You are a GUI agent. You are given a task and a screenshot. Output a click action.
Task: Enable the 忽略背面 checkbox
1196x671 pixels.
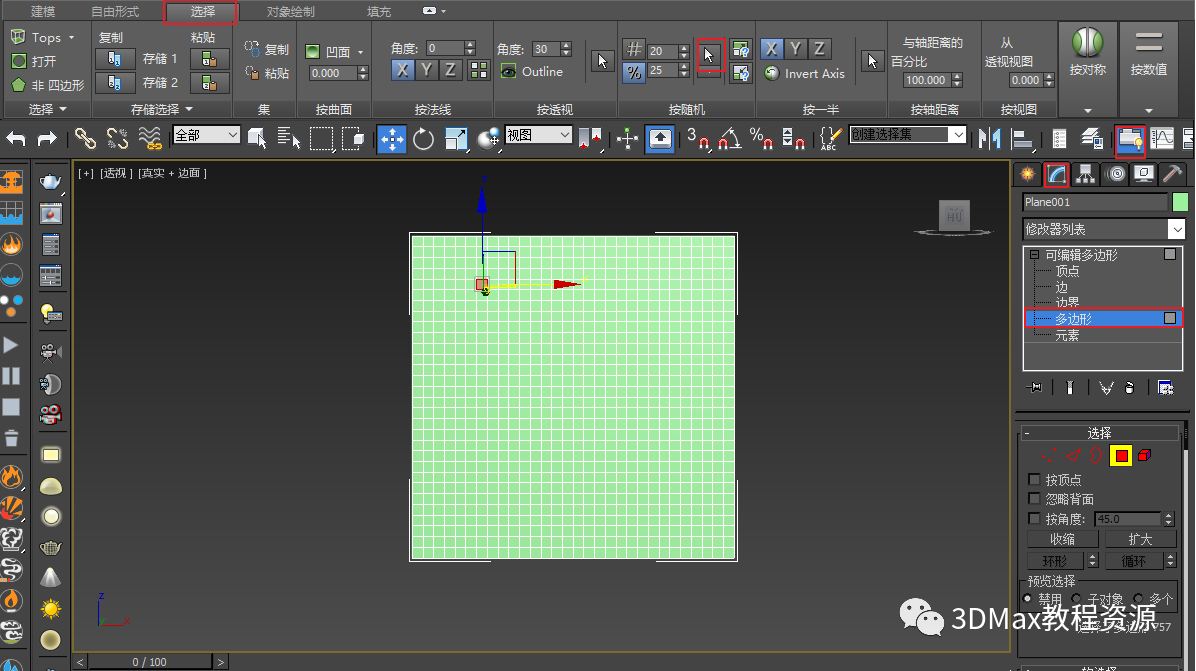click(1034, 499)
